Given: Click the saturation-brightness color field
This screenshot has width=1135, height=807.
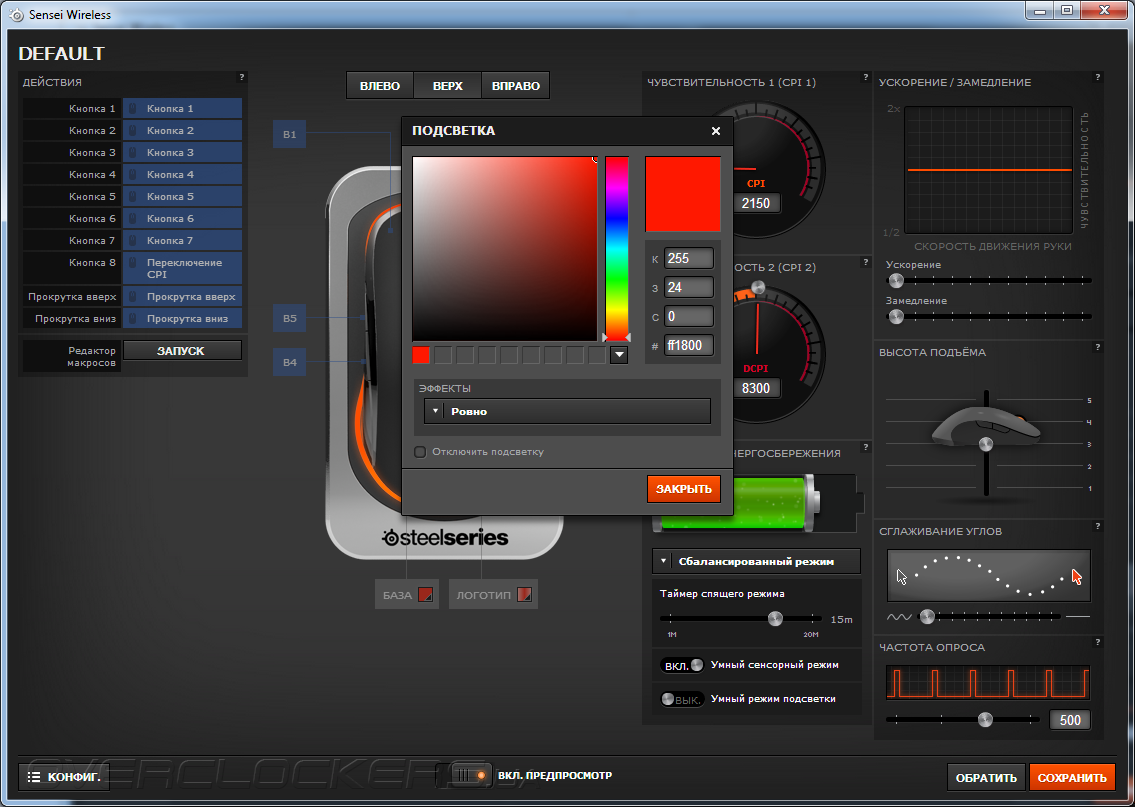Looking at the screenshot, I should point(505,248).
